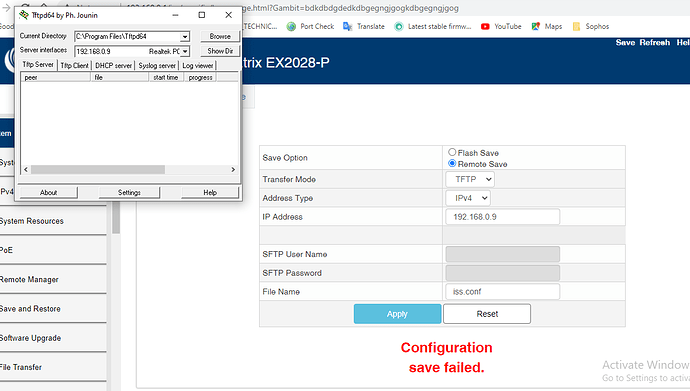Screen dimensions: 690x391
Task: Open File Transfer menu item
Action: coord(53,367)
